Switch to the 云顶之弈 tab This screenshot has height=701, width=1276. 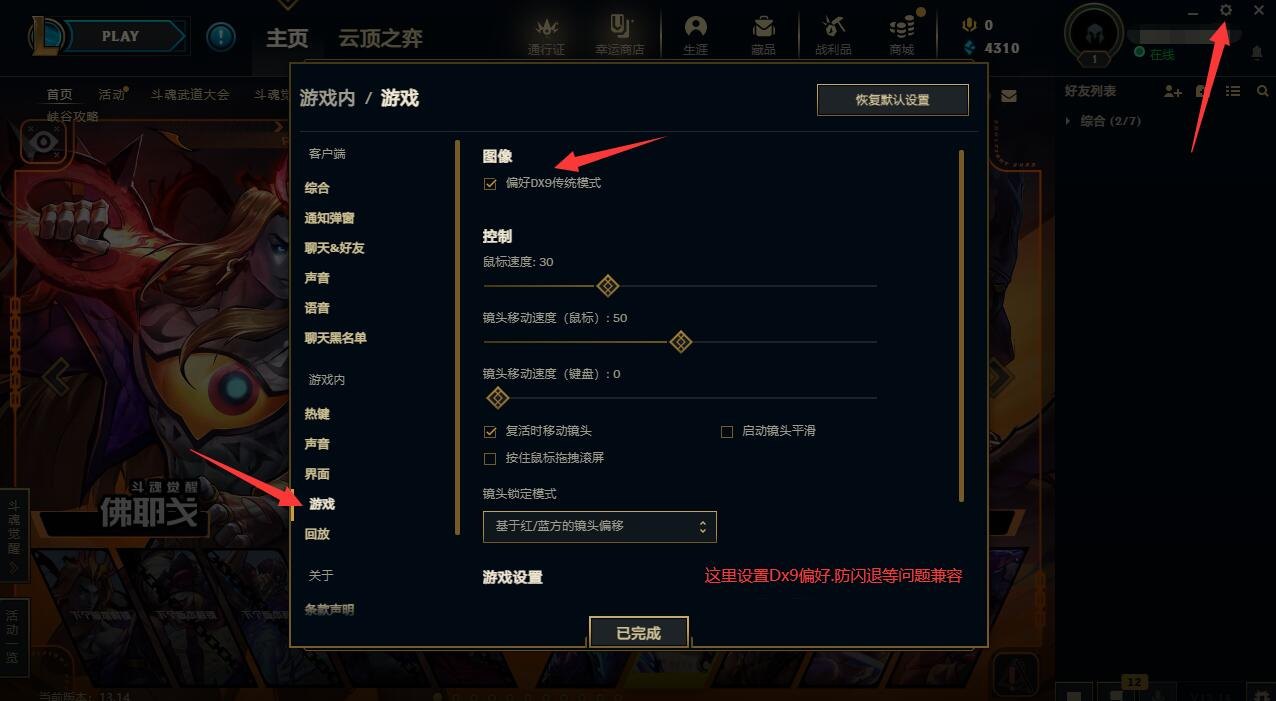[380, 39]
